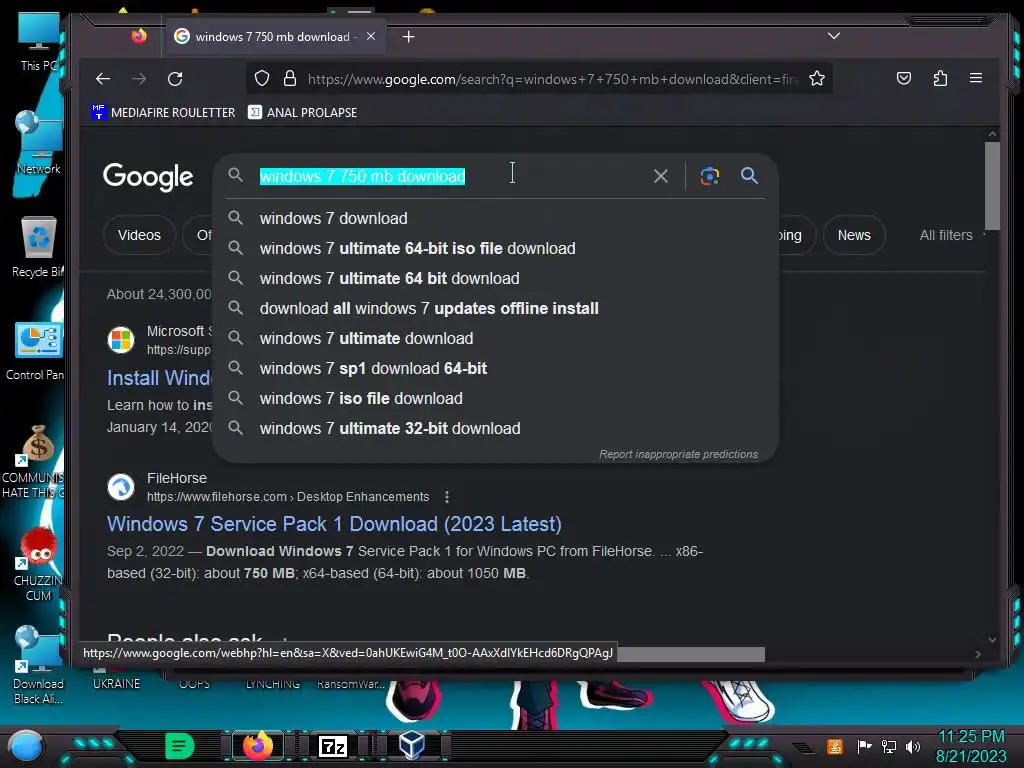This screenshot has height=768, width=1024.
Task: Submit search with blue magnifier icon
Action: 749,175
